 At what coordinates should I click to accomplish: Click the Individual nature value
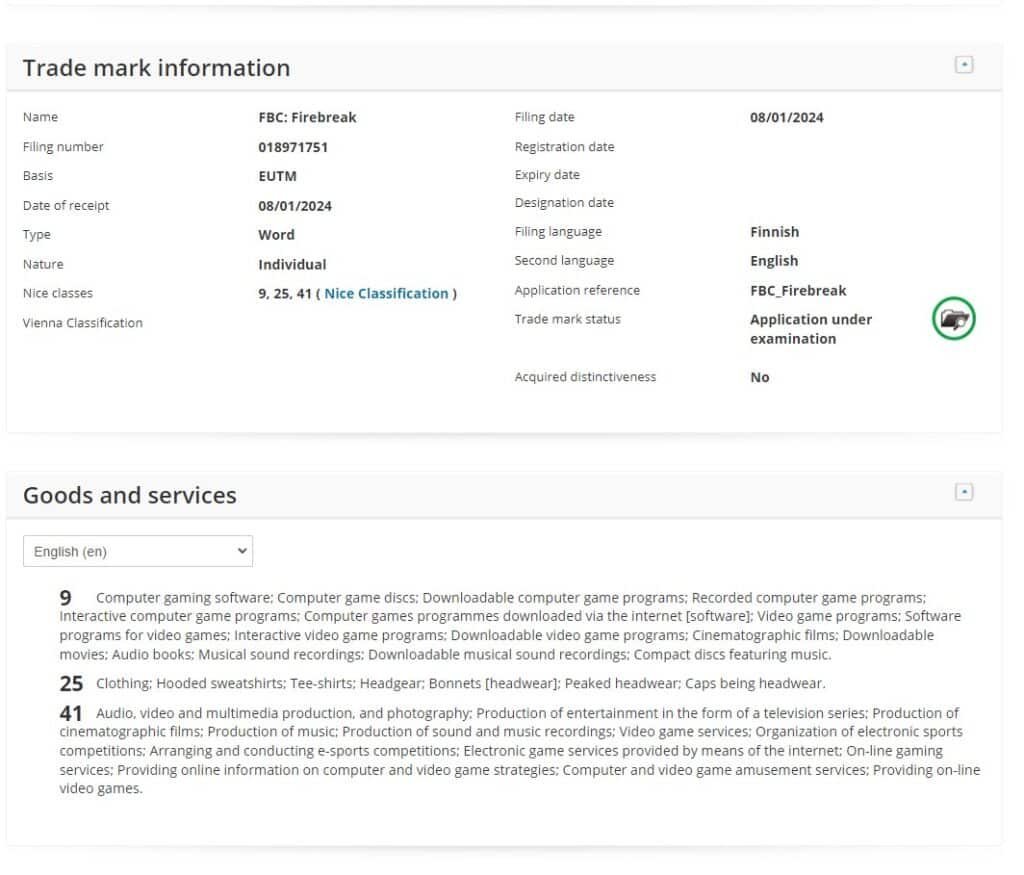click(292, 265)
